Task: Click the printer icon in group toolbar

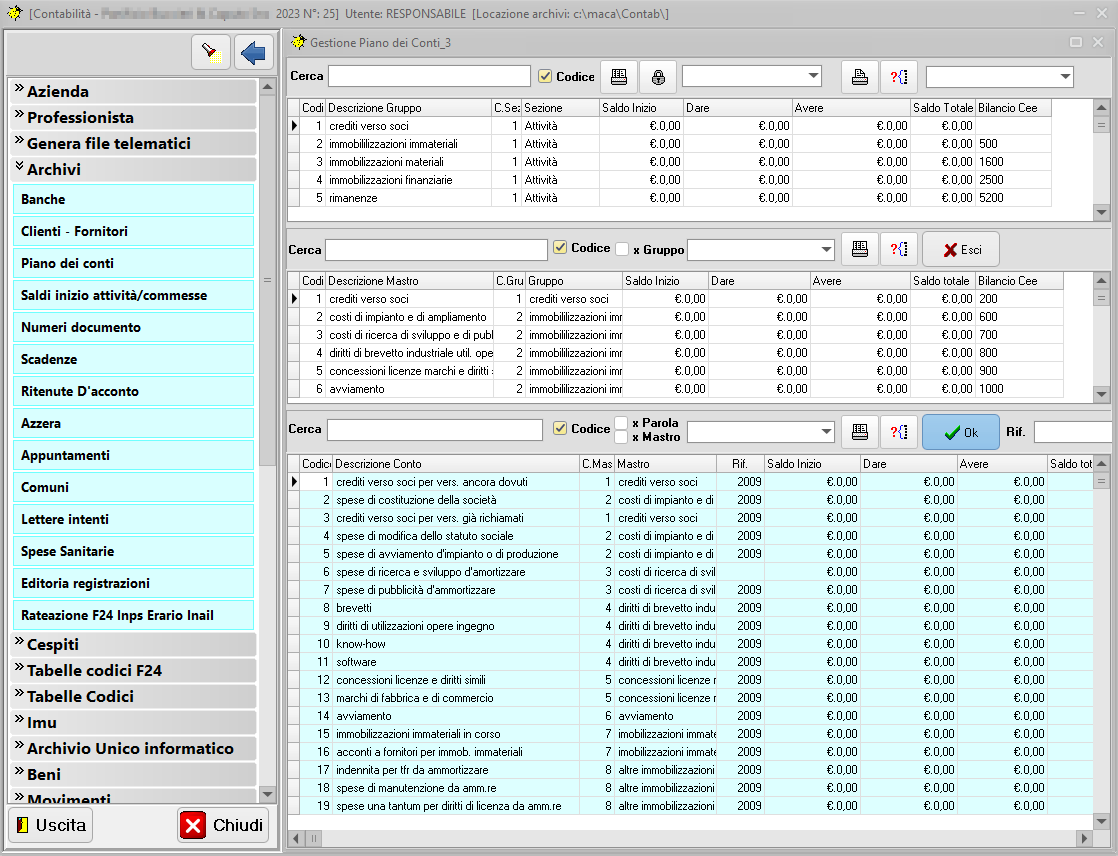Action: 859,77
